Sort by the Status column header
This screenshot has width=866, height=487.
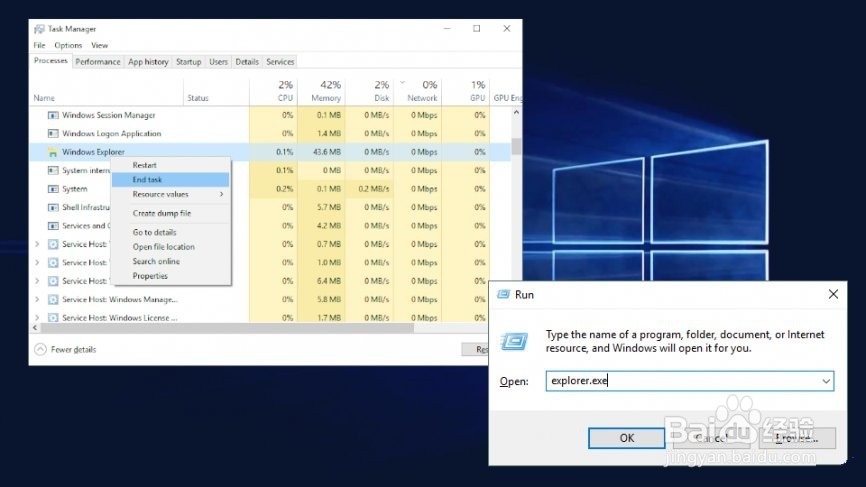coord(216,91)
